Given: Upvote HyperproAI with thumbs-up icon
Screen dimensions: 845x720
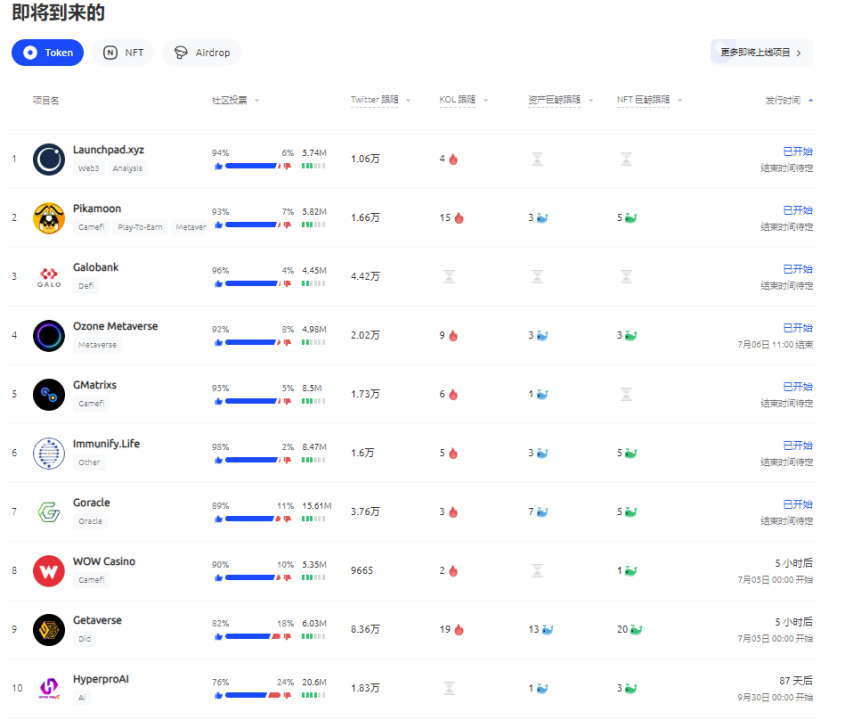Looking at the screenshot, I should pos(218,695).
